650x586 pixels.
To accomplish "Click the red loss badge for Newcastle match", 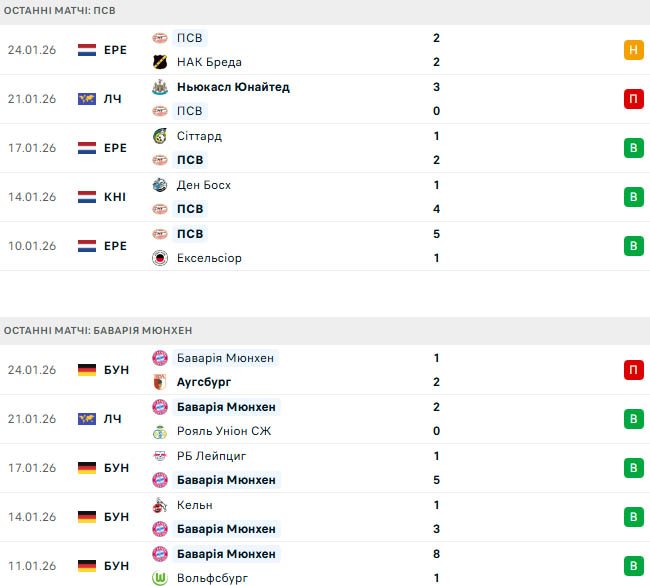I will tap(634, 99).
